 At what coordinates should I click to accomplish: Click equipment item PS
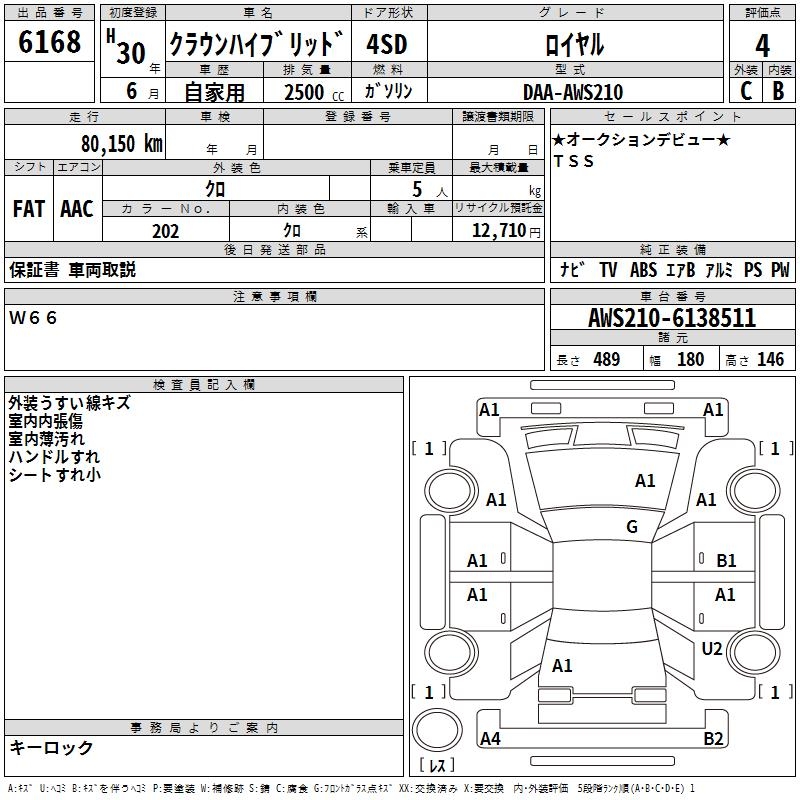coord(753,269)
